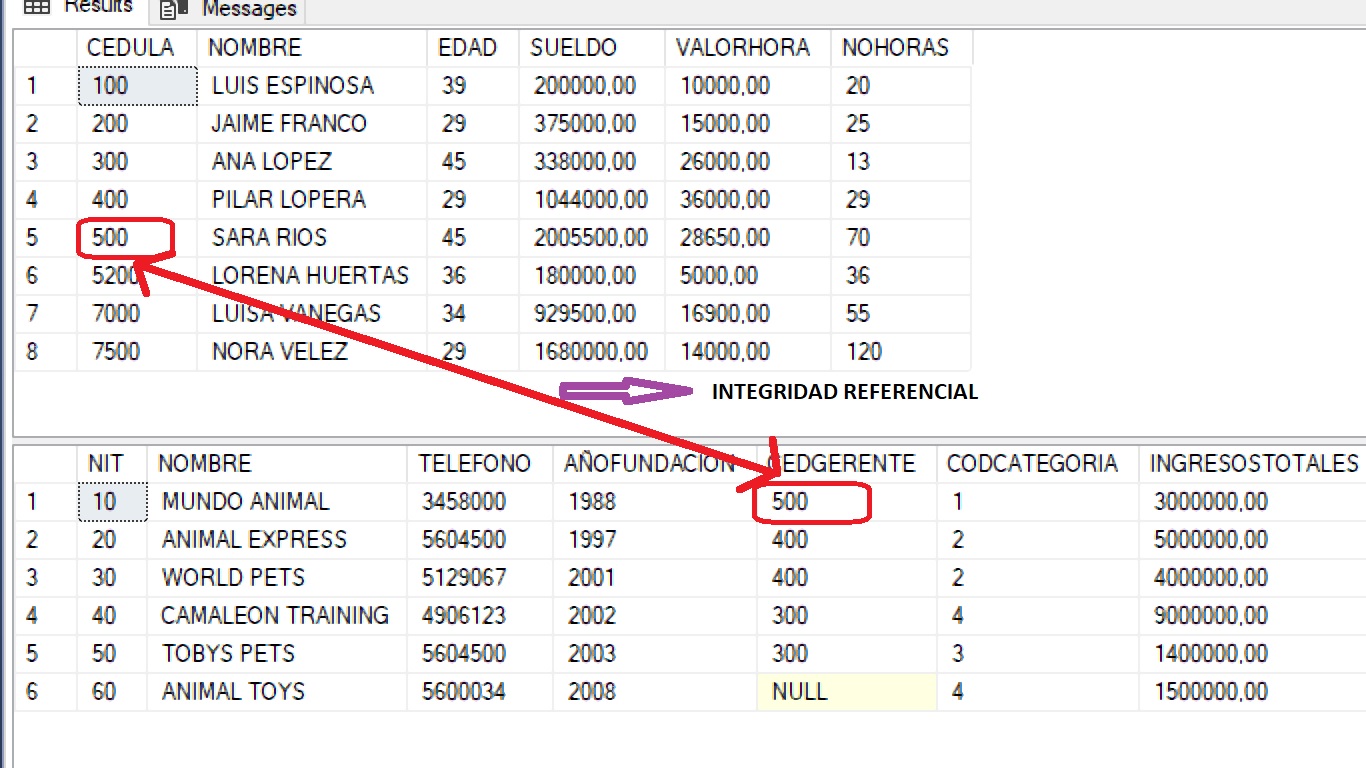Select the telefono 4906123 cell
This screenshot has width=1366, height=768.
coord(480,616)
